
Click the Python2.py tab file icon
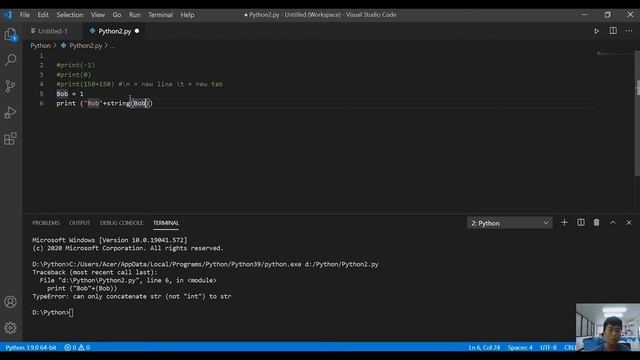[92, 31]
